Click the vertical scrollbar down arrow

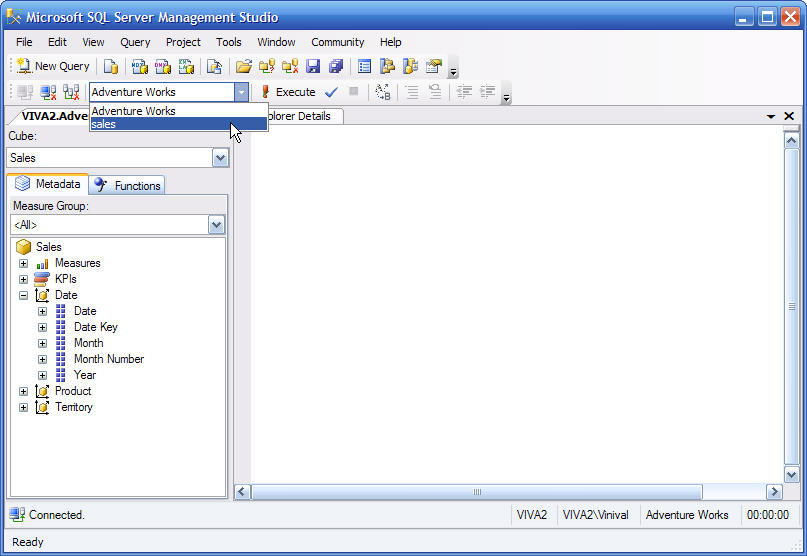click(791, 474)
